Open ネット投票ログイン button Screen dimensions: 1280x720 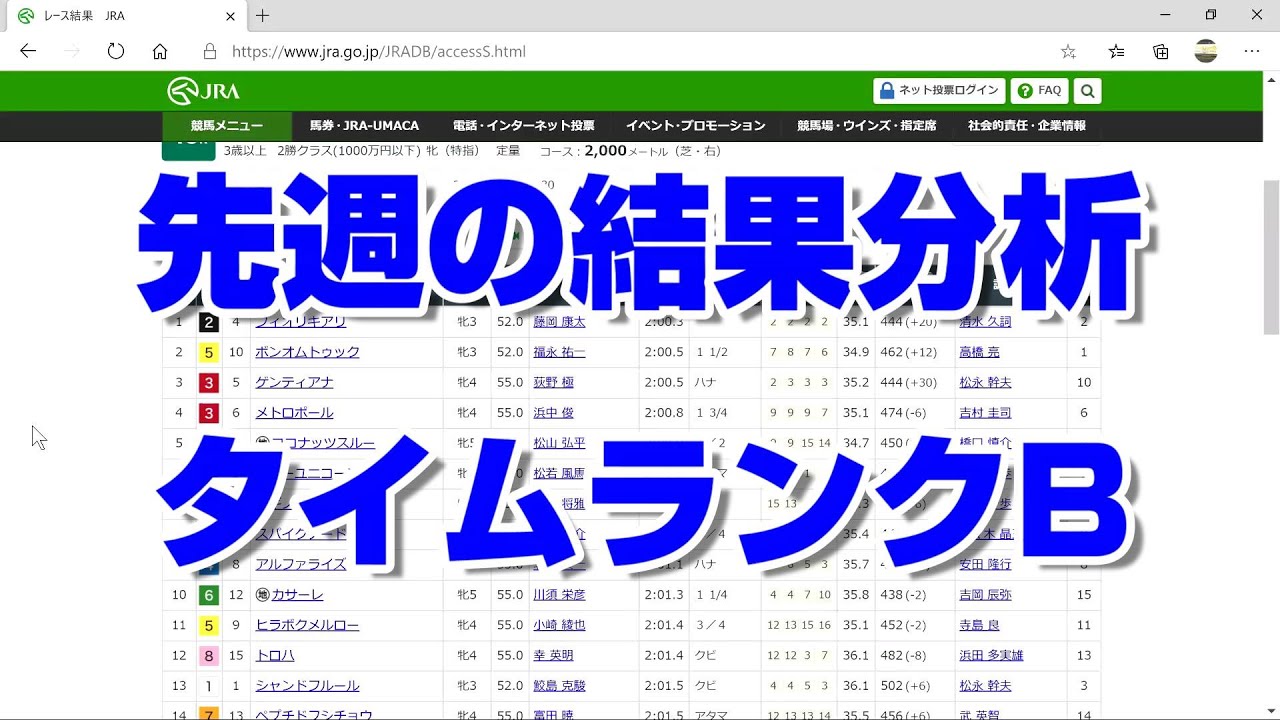tap(939, 91)
